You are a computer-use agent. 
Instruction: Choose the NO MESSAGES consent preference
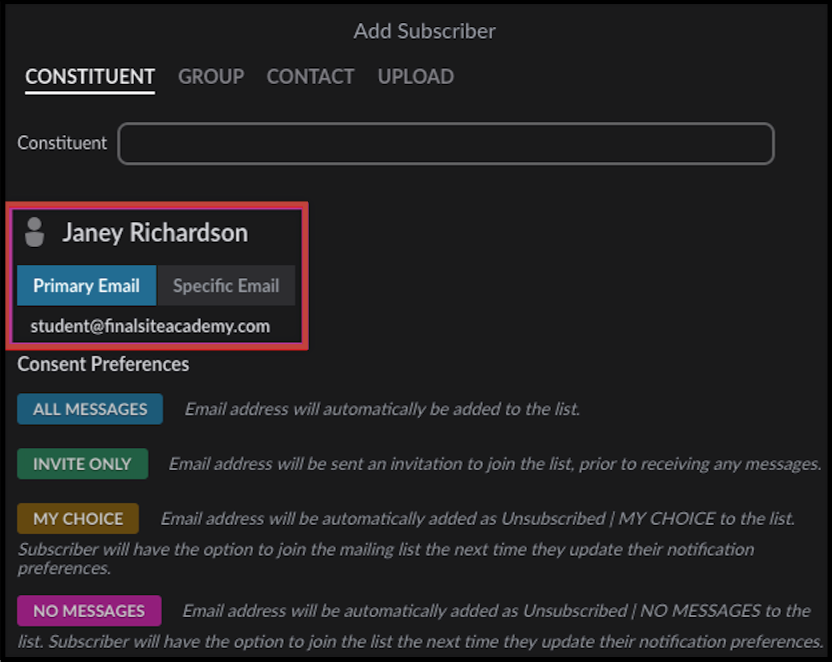pyautogui.click(x=89, y=611)
